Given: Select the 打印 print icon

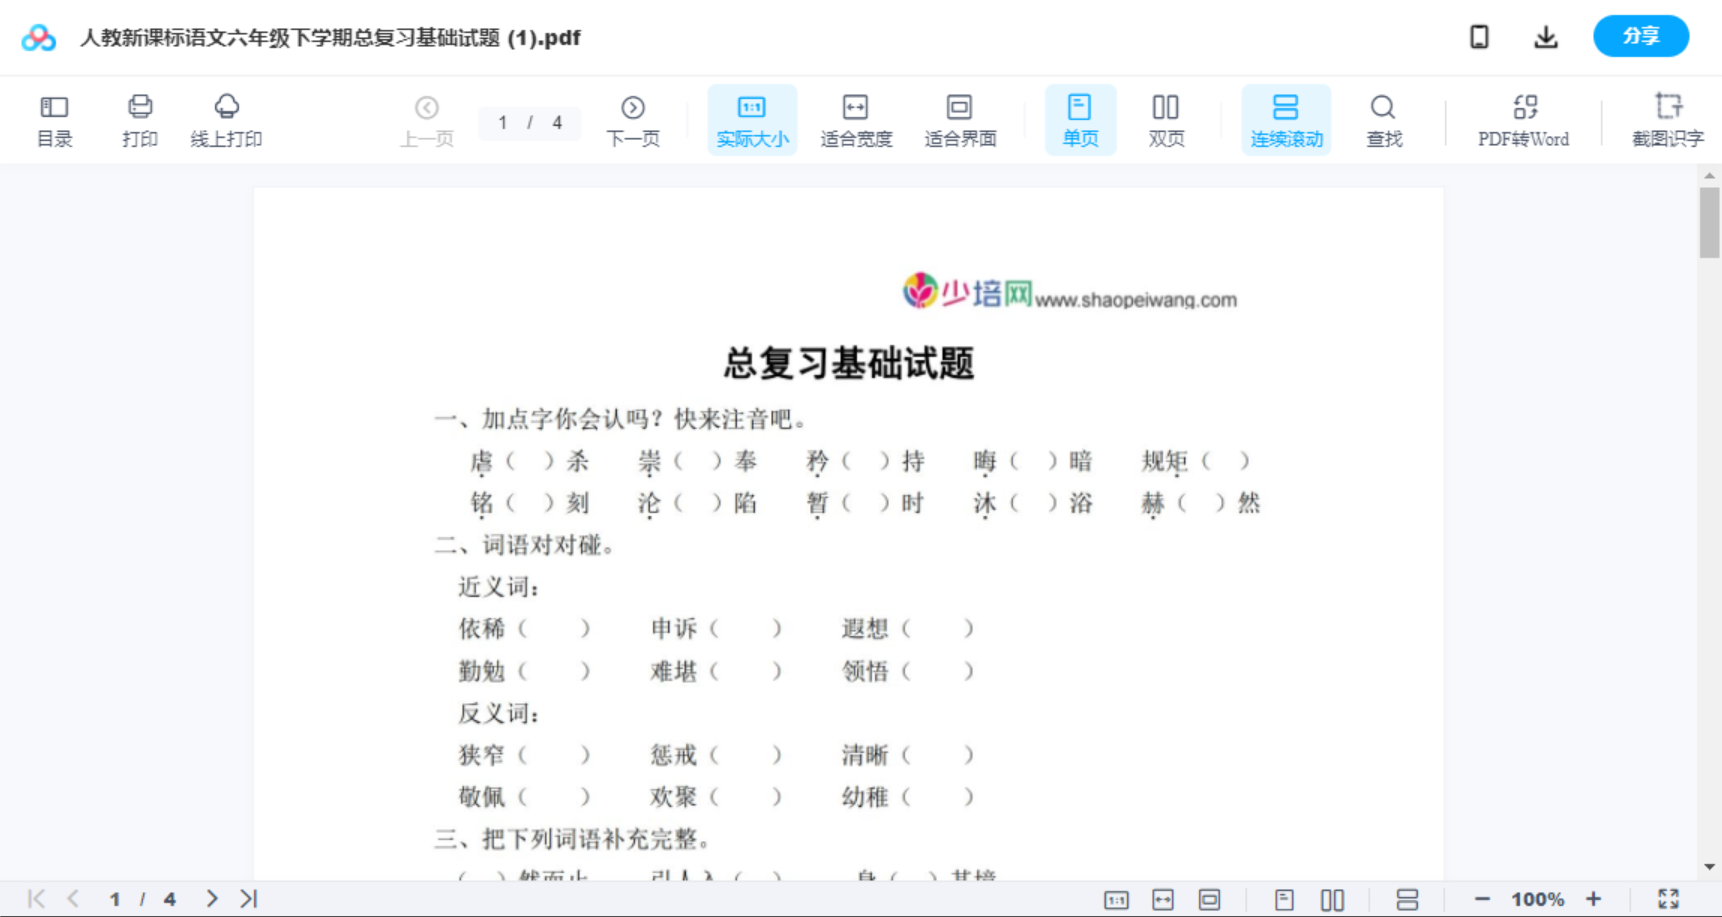Looking at the screenshot, I should pos(139,119).
